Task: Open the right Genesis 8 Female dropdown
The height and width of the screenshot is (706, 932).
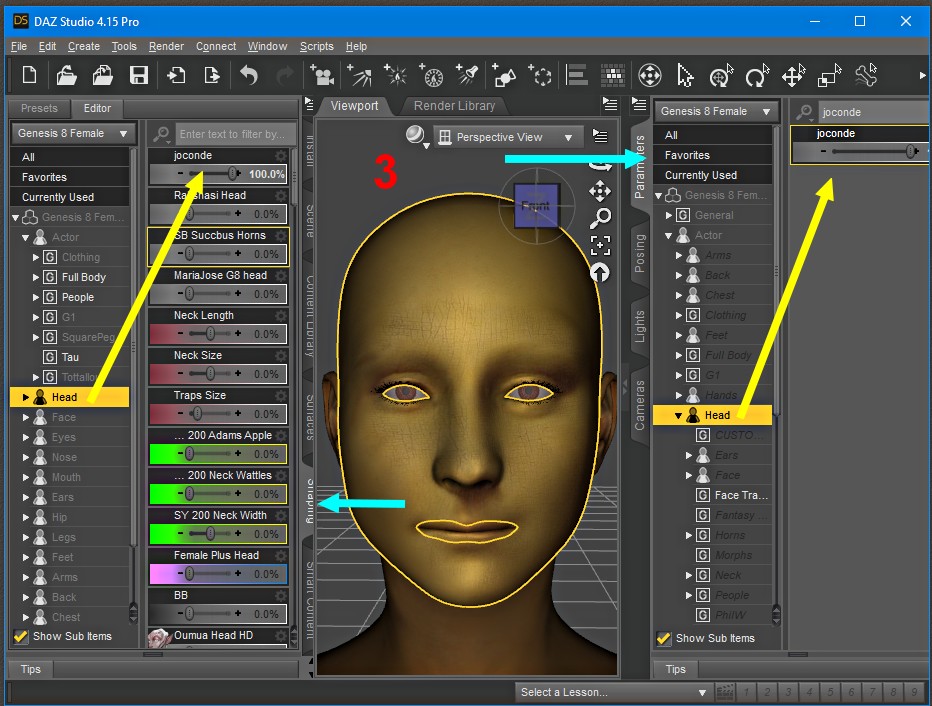Action: coord(716,112)
